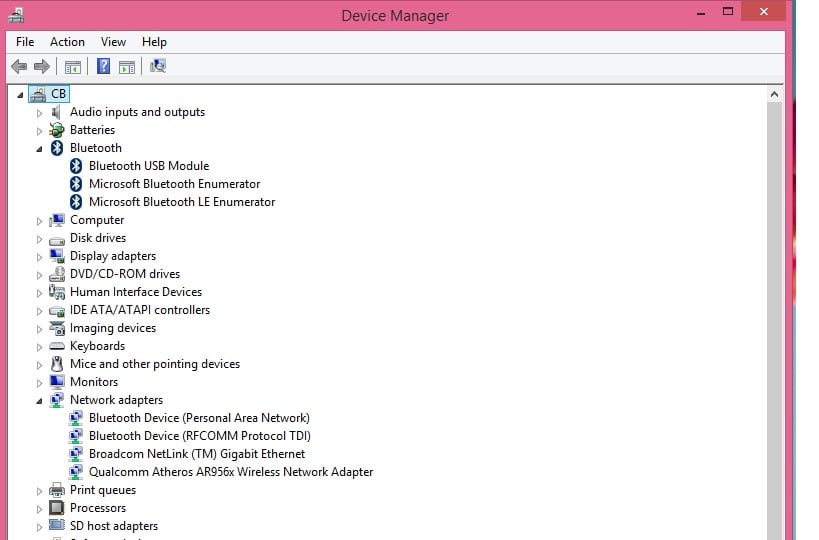Click the Batteries category icon
This screenshot has height=540, width=819.
tap(56, 130)
